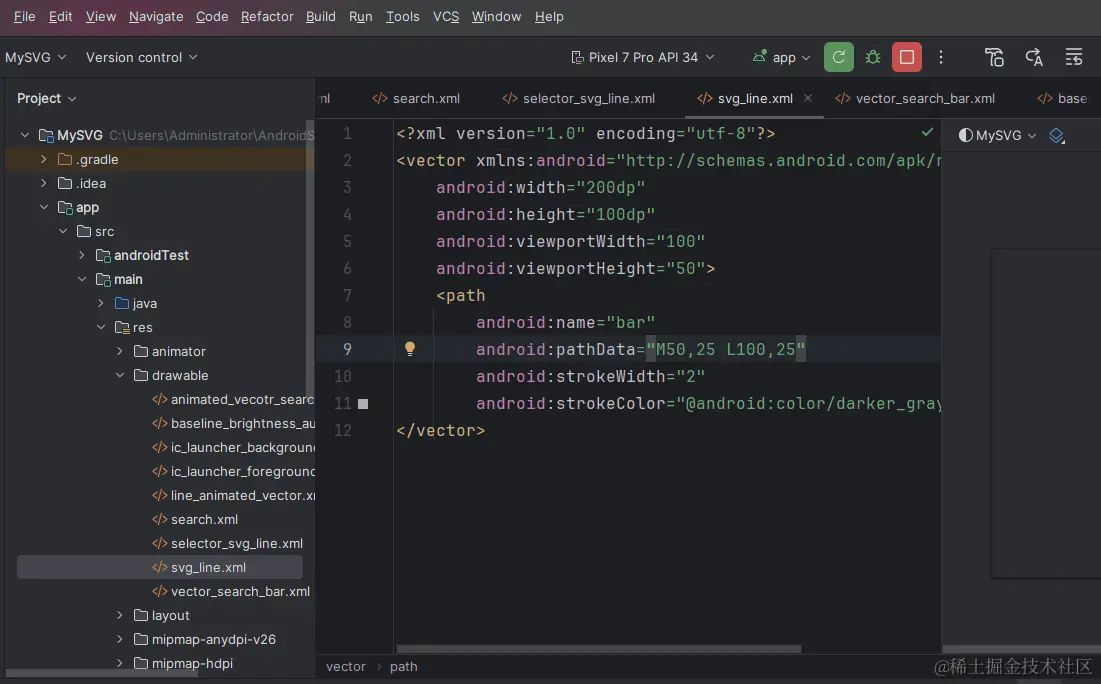Click the vector breadcrumb
The image size is (1101, 684).
[345, 666]
